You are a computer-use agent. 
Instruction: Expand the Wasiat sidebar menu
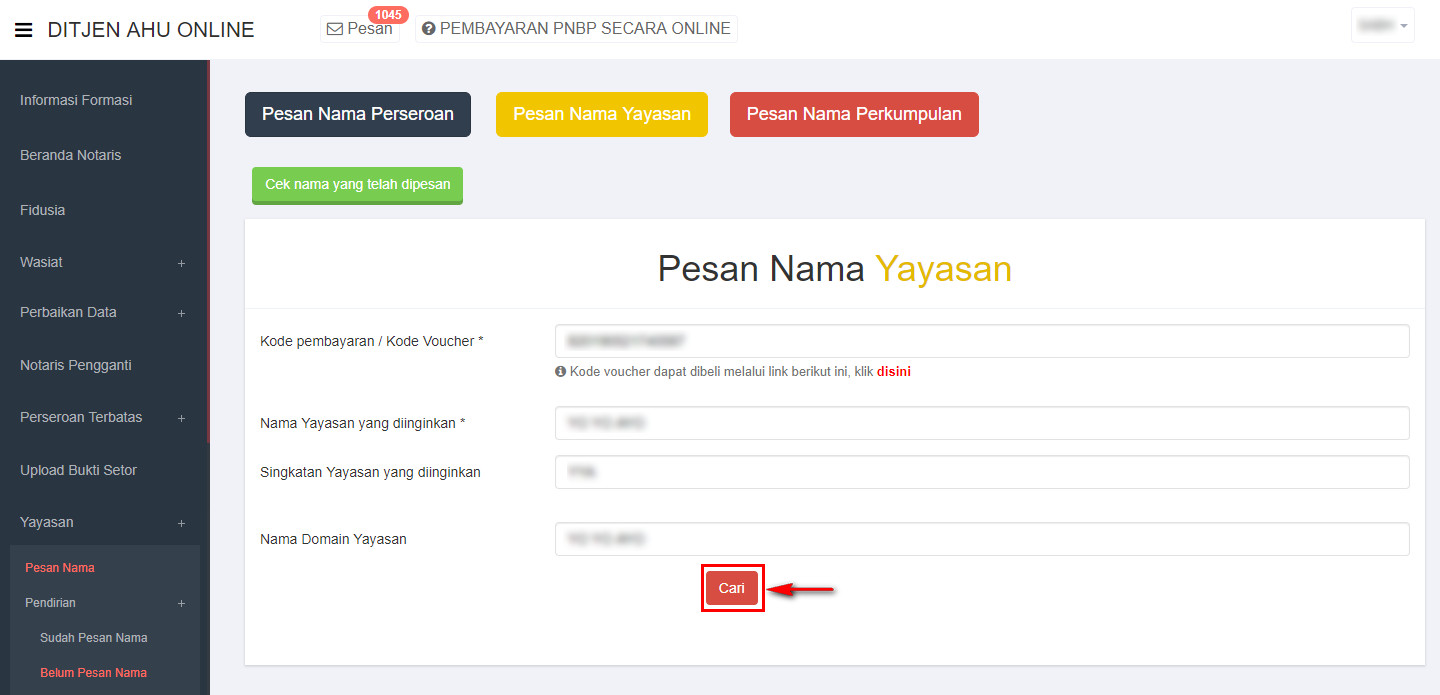[x=181, y=263]
